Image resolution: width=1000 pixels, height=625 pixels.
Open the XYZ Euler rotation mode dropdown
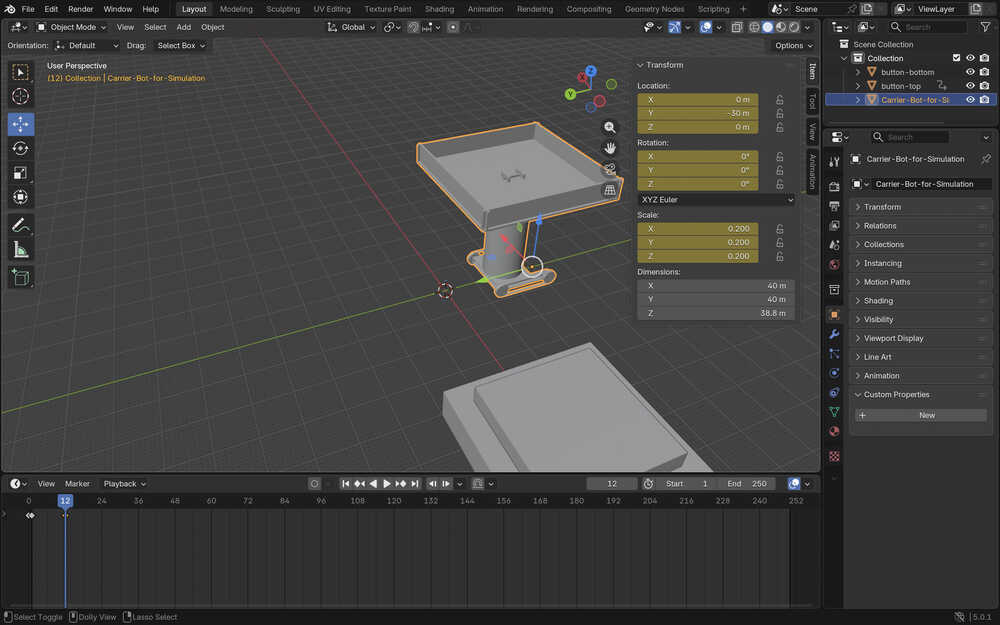pyautogui.click(x=716, y=200)
